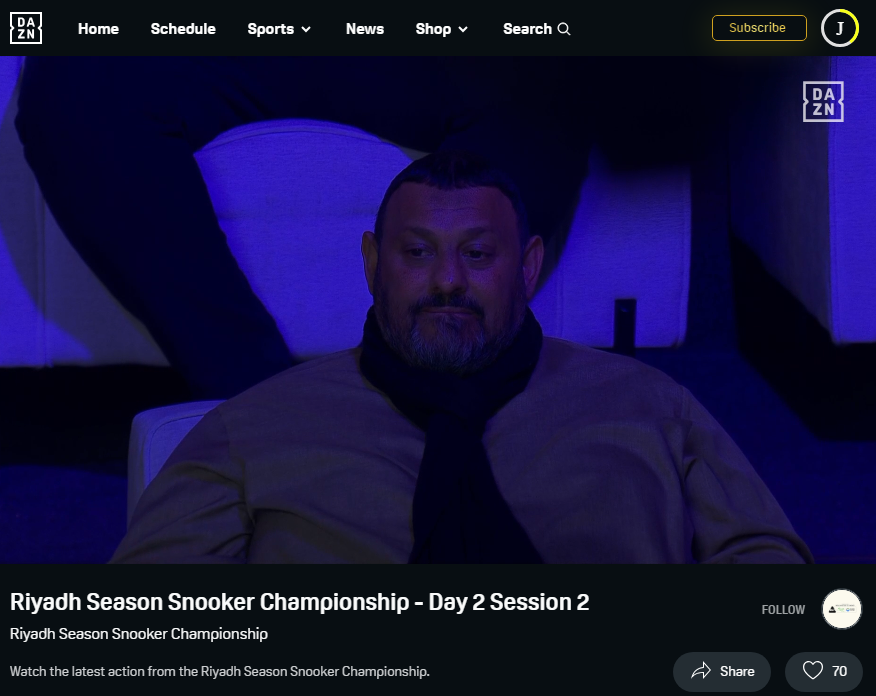Click the heart like icon
Image resolution: width=876 pixels, height=696 pixels.
[x=812, y=671]
